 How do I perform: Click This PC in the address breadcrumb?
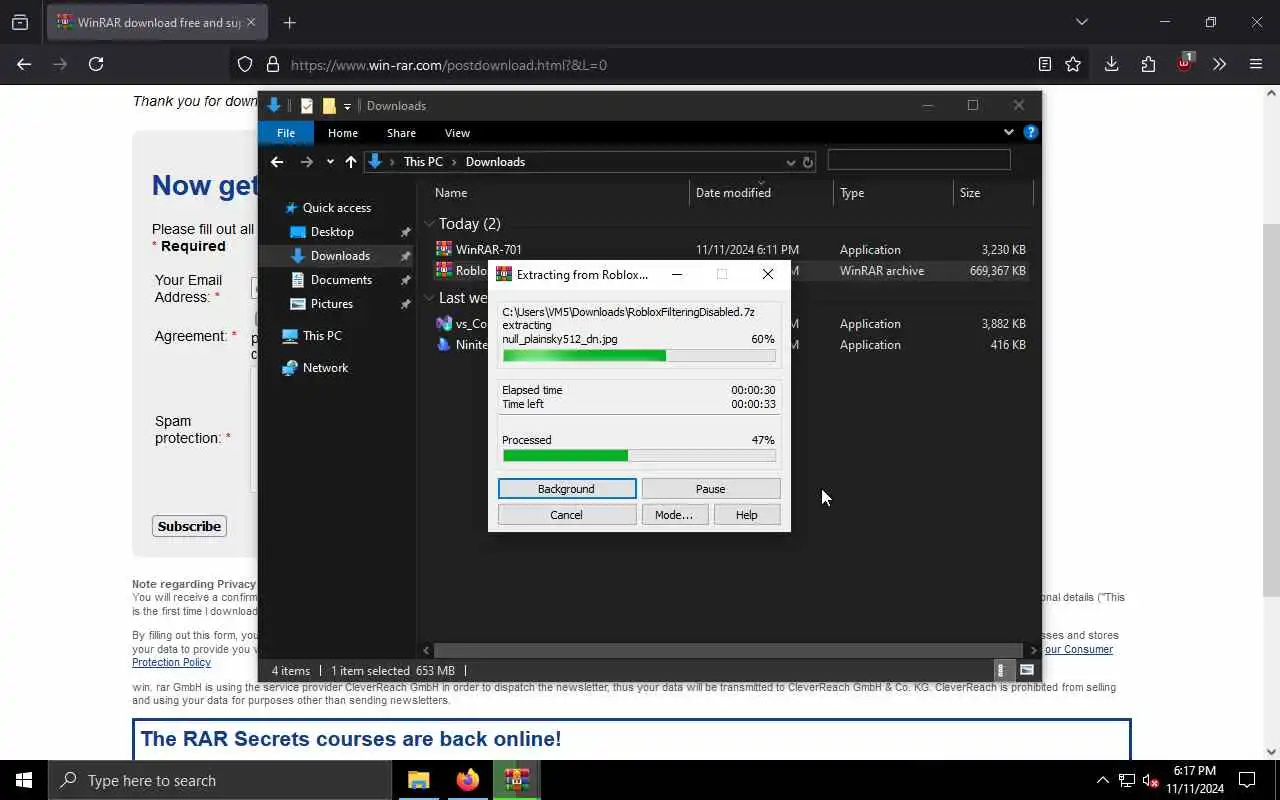[423, 162]
